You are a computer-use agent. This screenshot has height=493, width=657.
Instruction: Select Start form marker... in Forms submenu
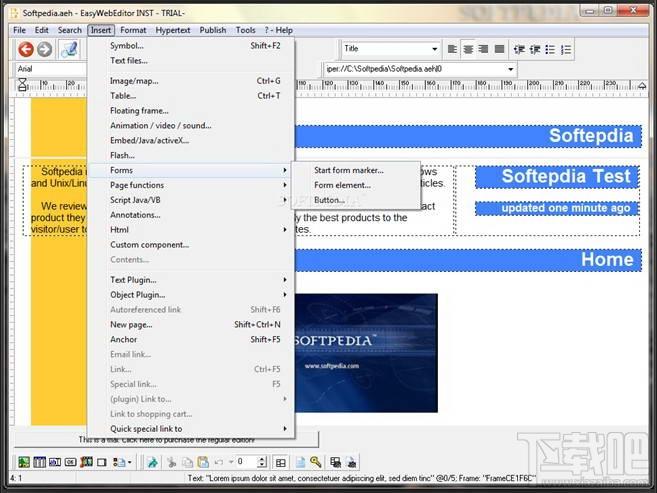tap(348, 170)
